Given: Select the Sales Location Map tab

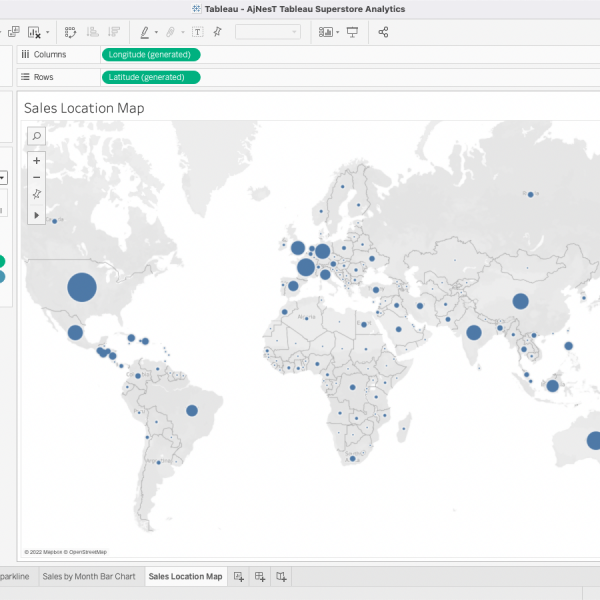Looking at the screenshot, I should coord(185,577).
